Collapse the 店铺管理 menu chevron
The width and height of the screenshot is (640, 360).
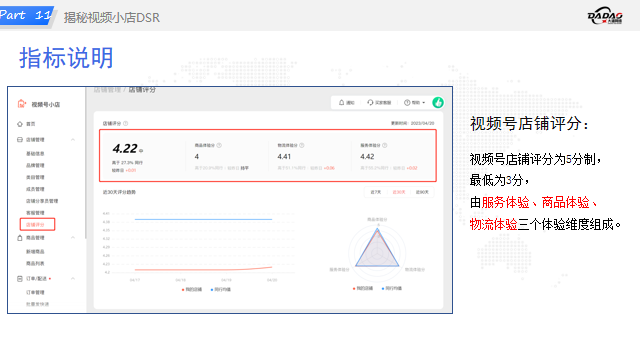73,140
